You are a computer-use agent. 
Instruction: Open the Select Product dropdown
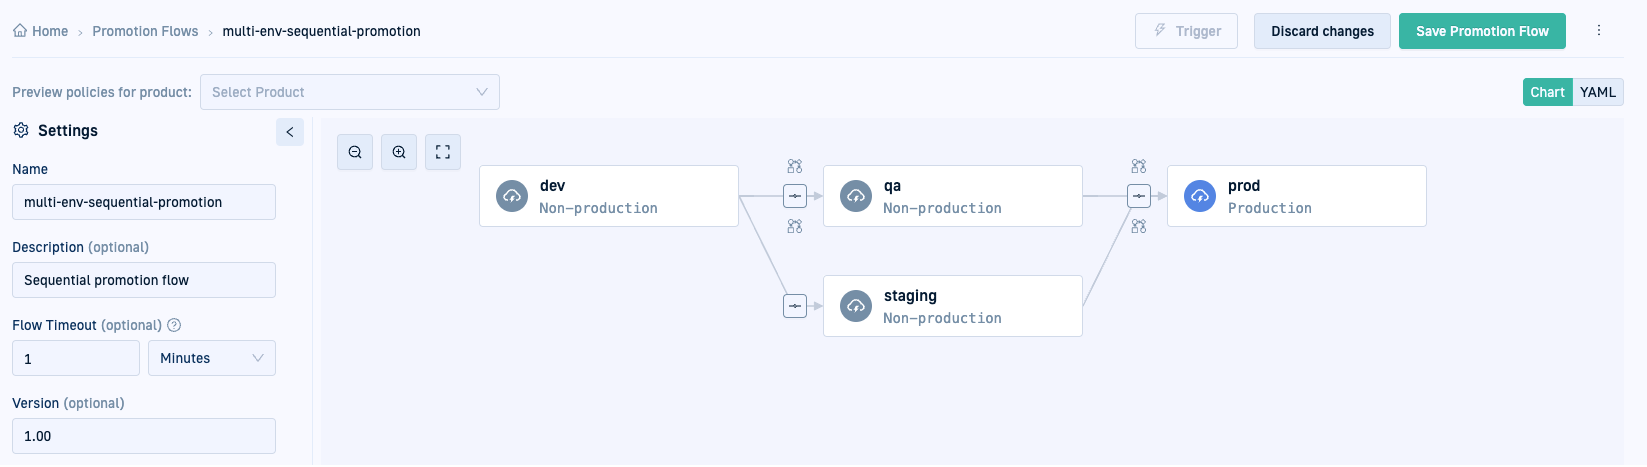click(350, 92)
